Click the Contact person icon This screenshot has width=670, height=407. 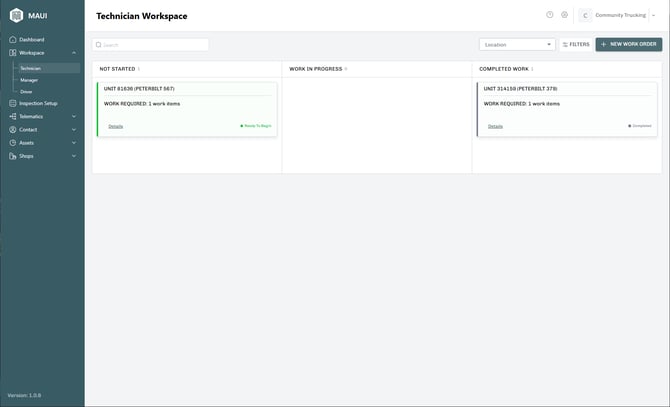(x=12, y=129)
